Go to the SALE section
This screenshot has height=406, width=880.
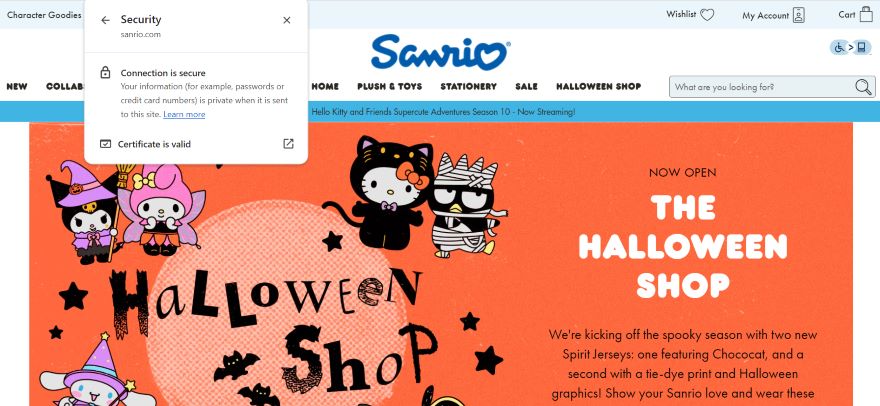point(526,86)
